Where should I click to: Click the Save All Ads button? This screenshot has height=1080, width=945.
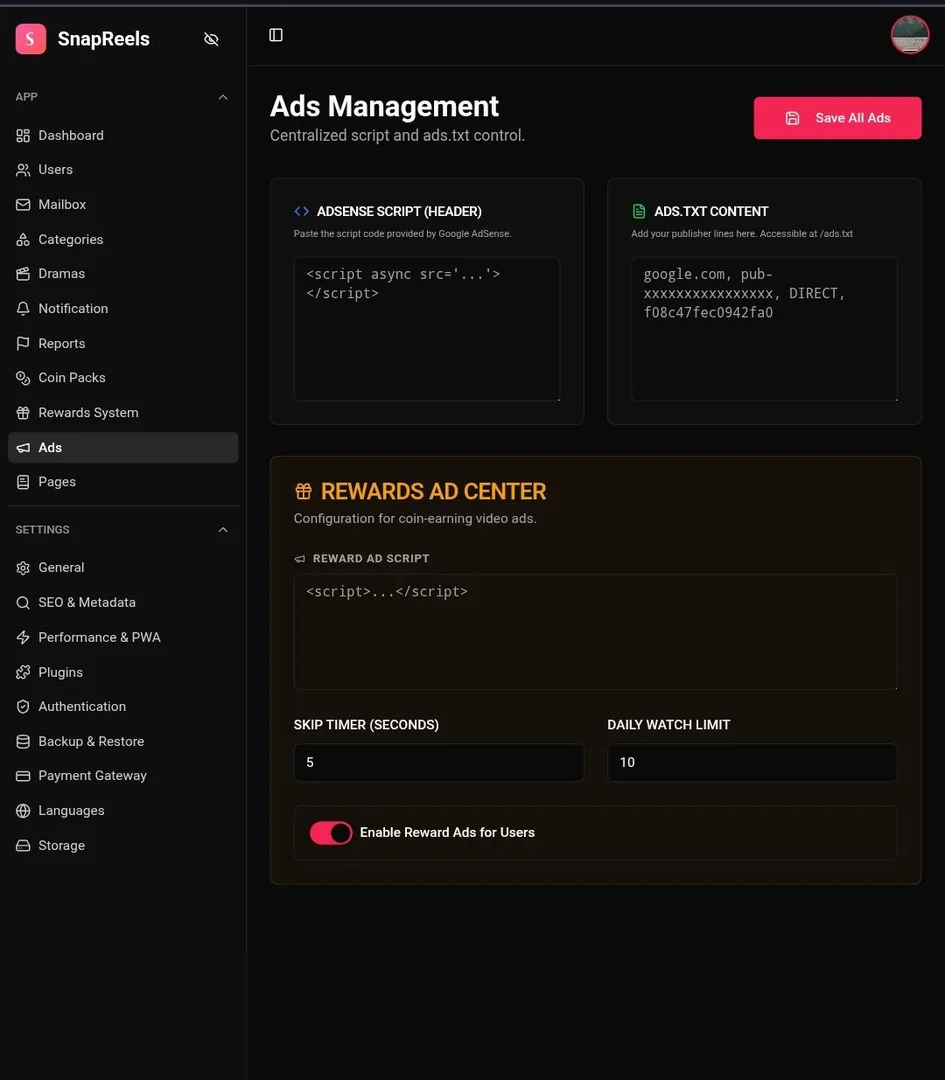click(x=837, y=118)
